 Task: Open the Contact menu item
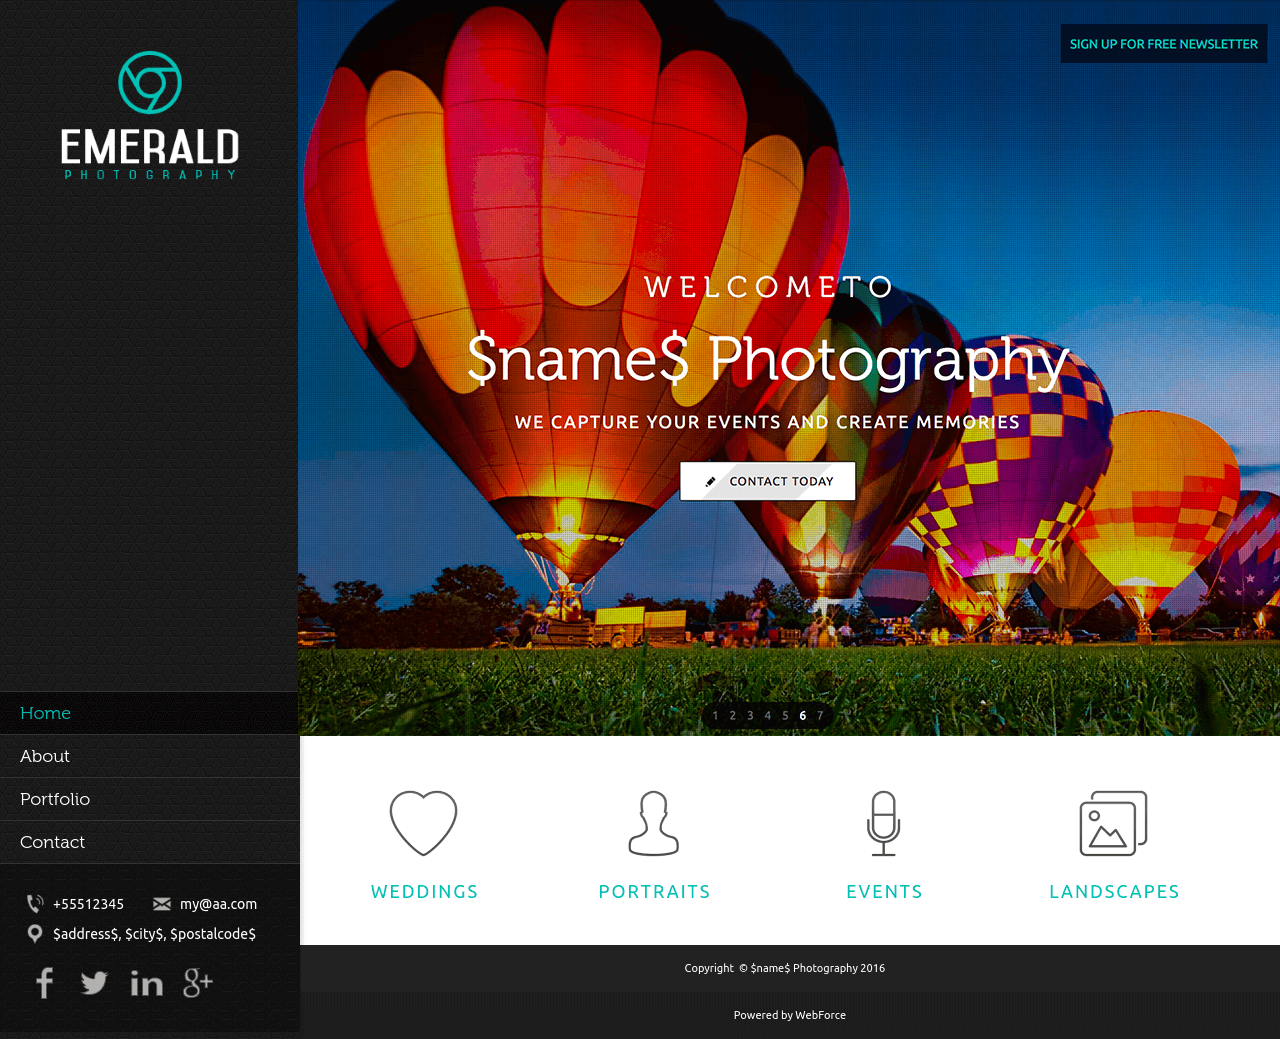[52, 842]
